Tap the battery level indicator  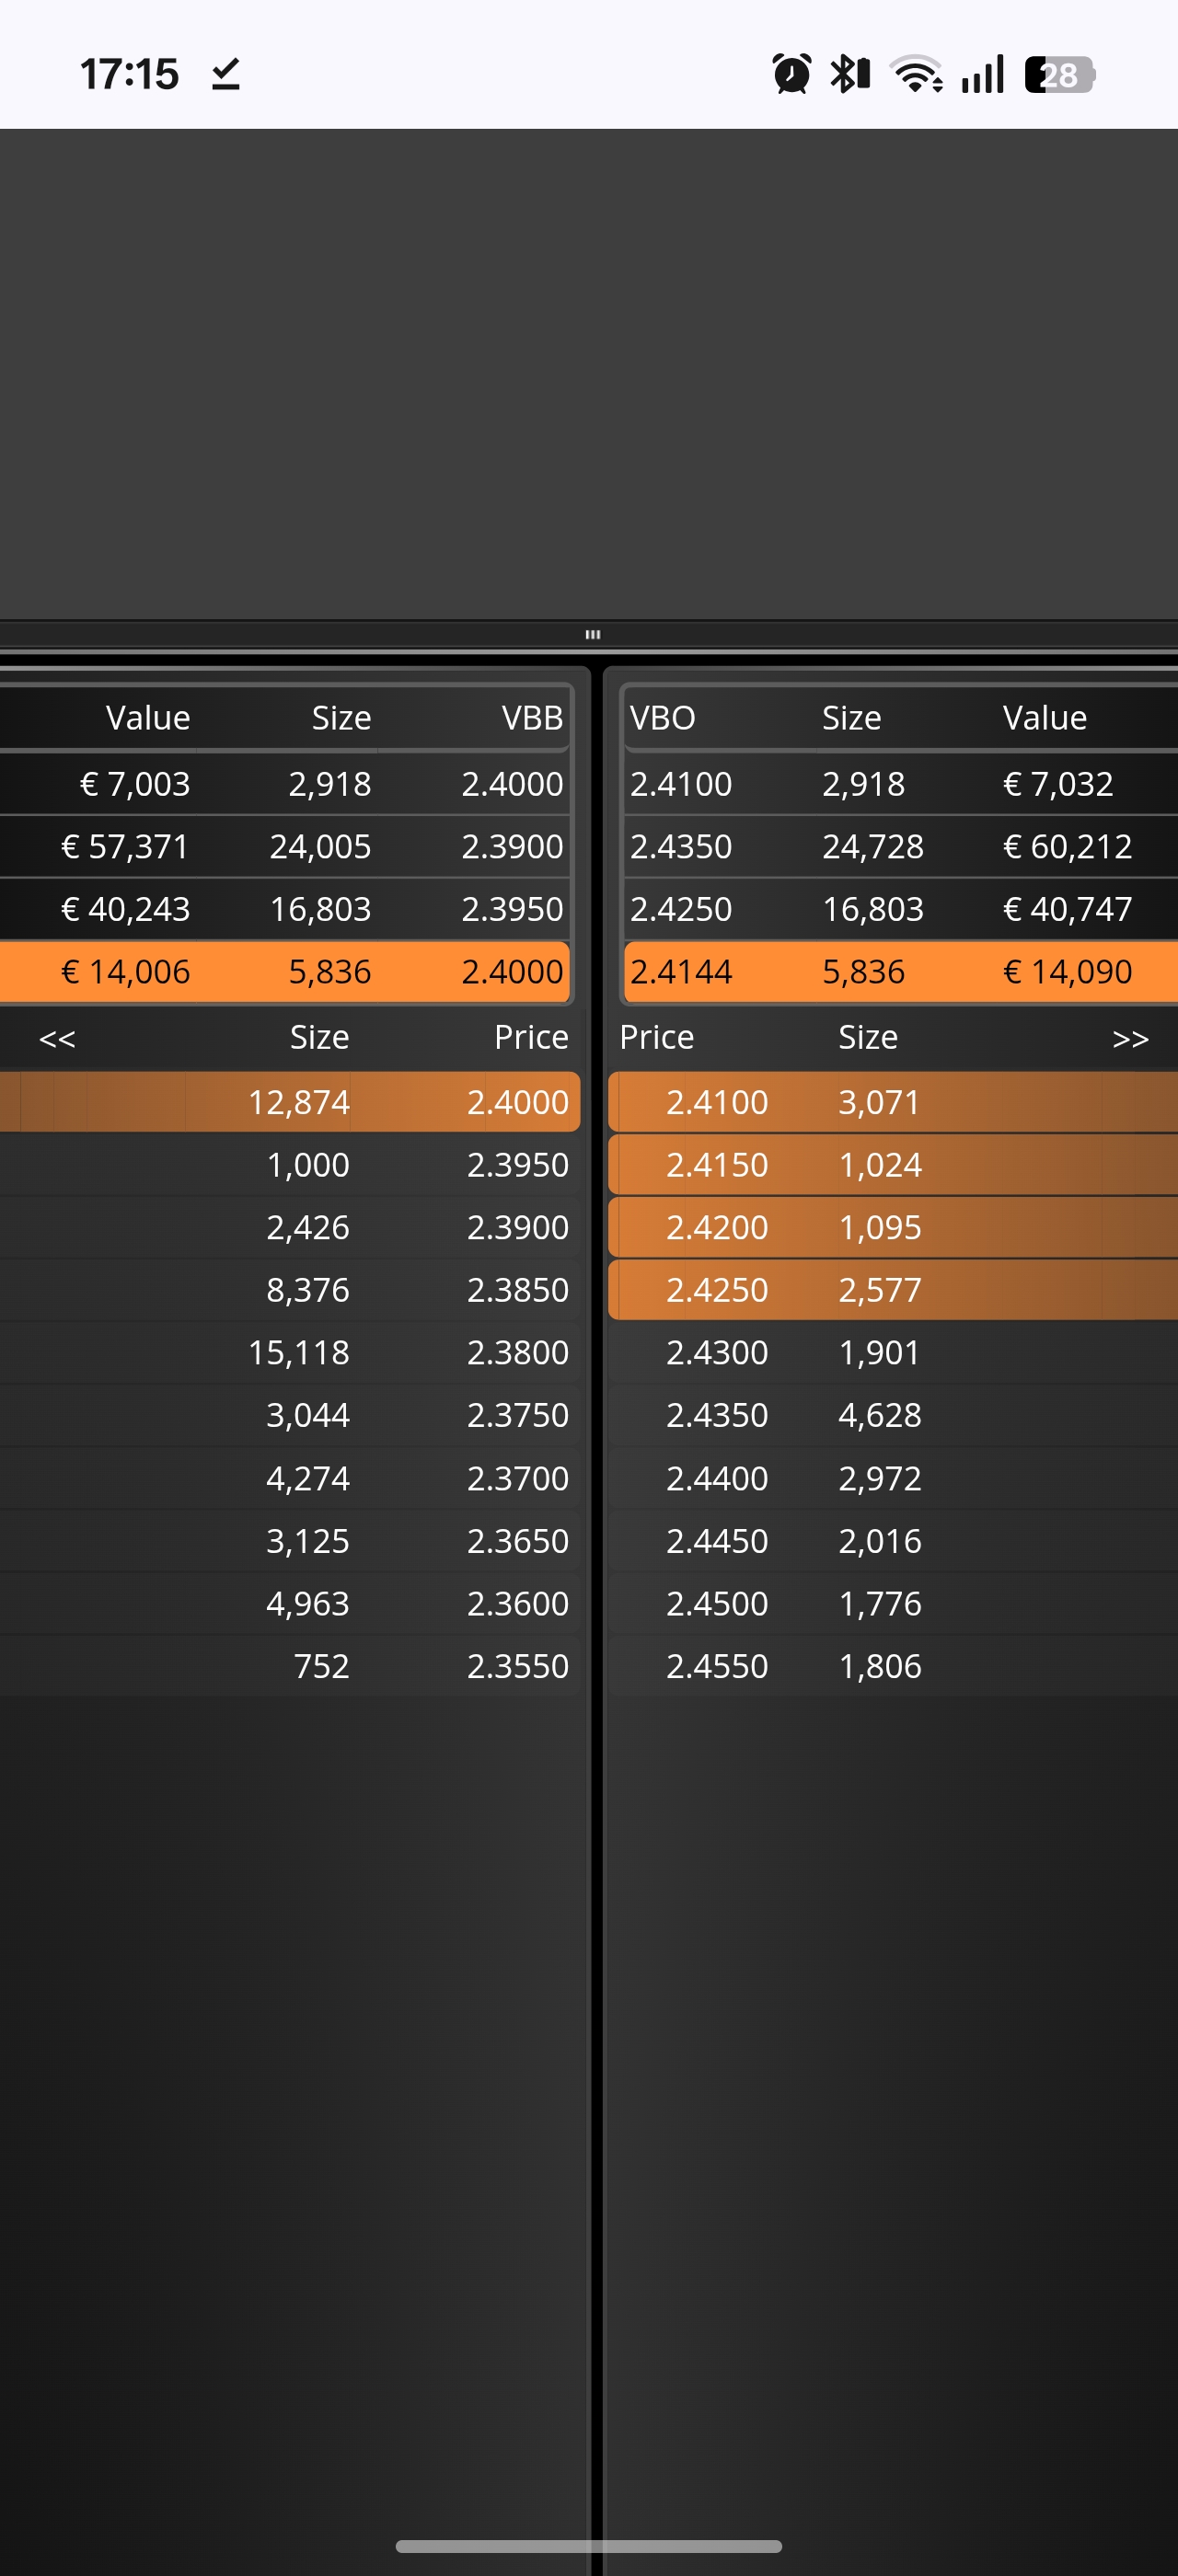(1060, 75)
